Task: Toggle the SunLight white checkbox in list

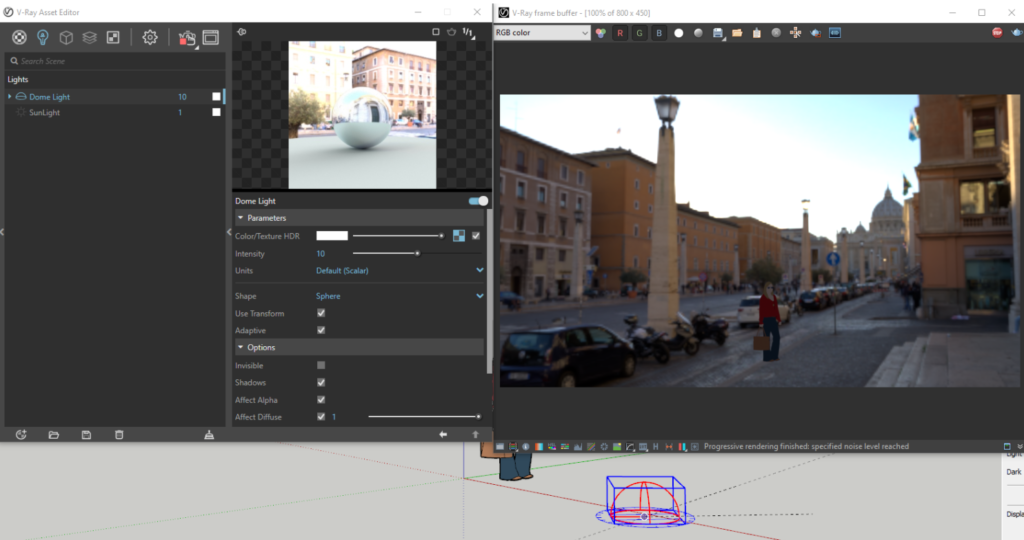Action: [216, 112]
